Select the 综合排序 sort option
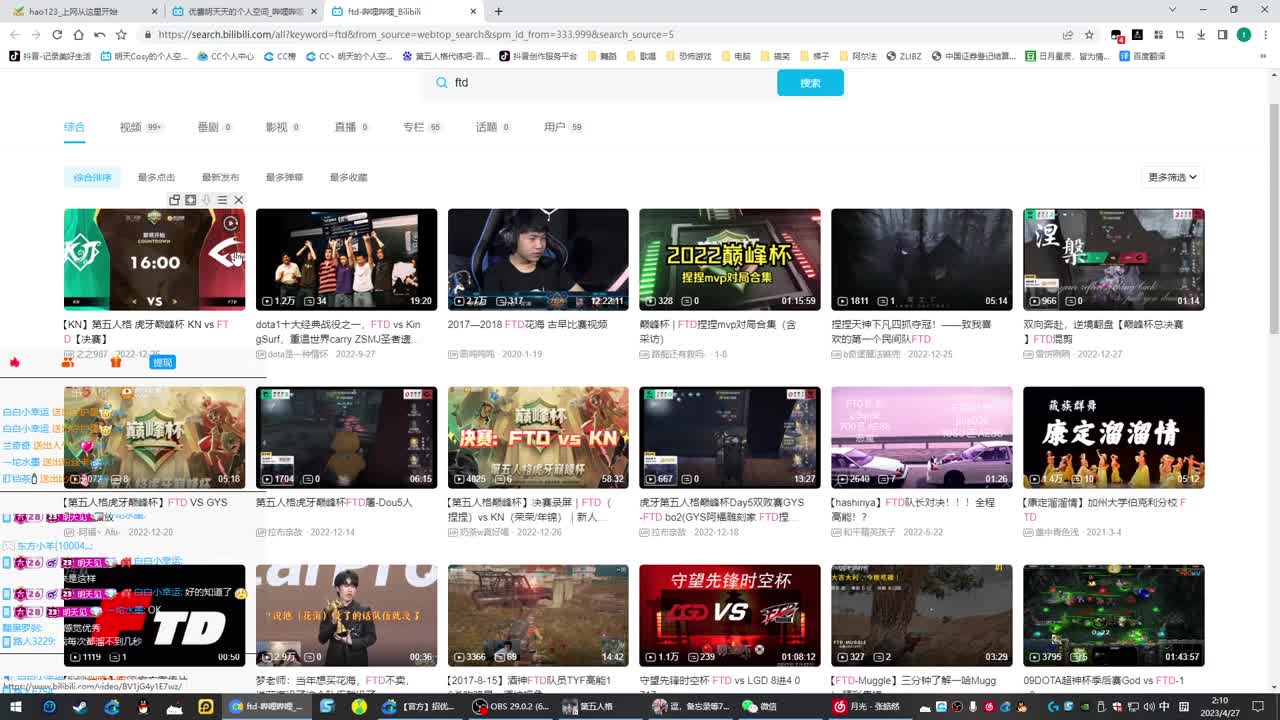This screenshot has height=720, width=1280. tap(93, 177)
